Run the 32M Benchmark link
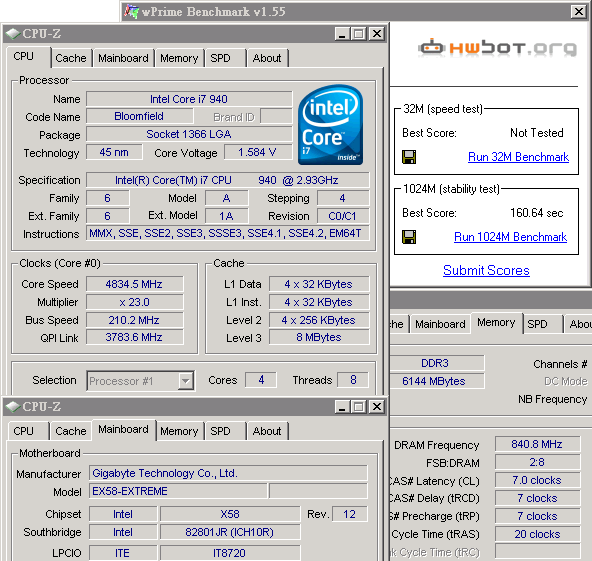 click(x=518, y=157)
